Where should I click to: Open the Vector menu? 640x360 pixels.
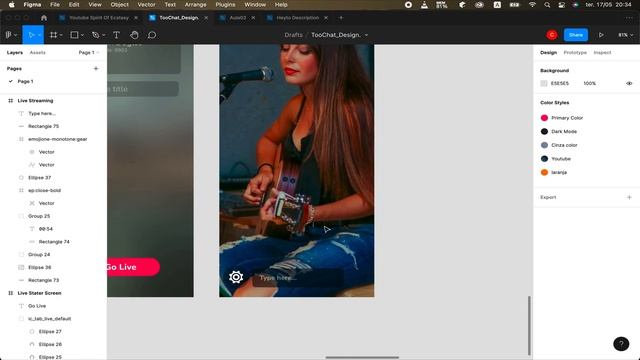(146, 4)
